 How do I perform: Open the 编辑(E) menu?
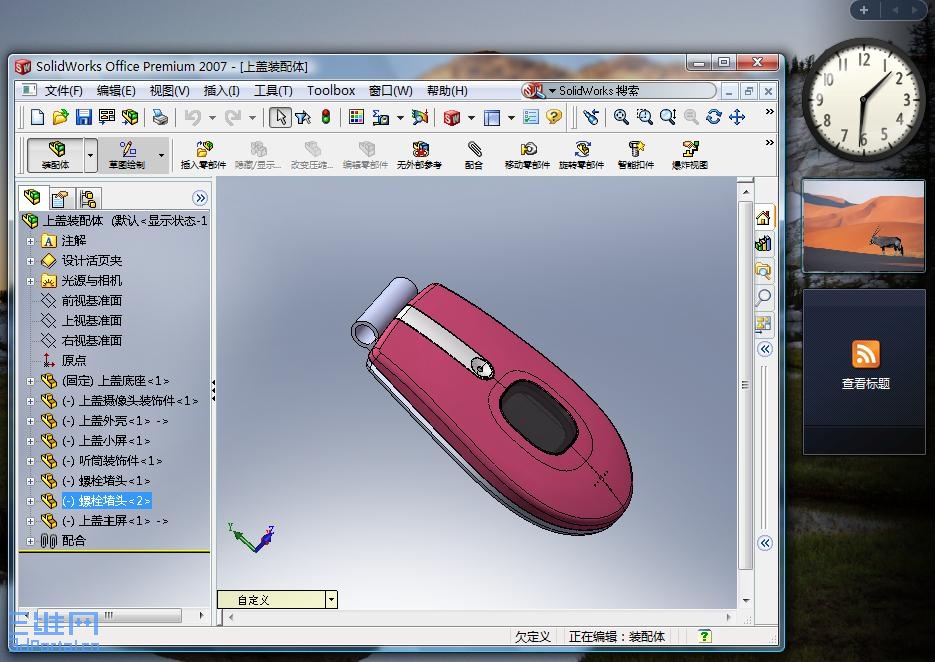pos(116,91)
